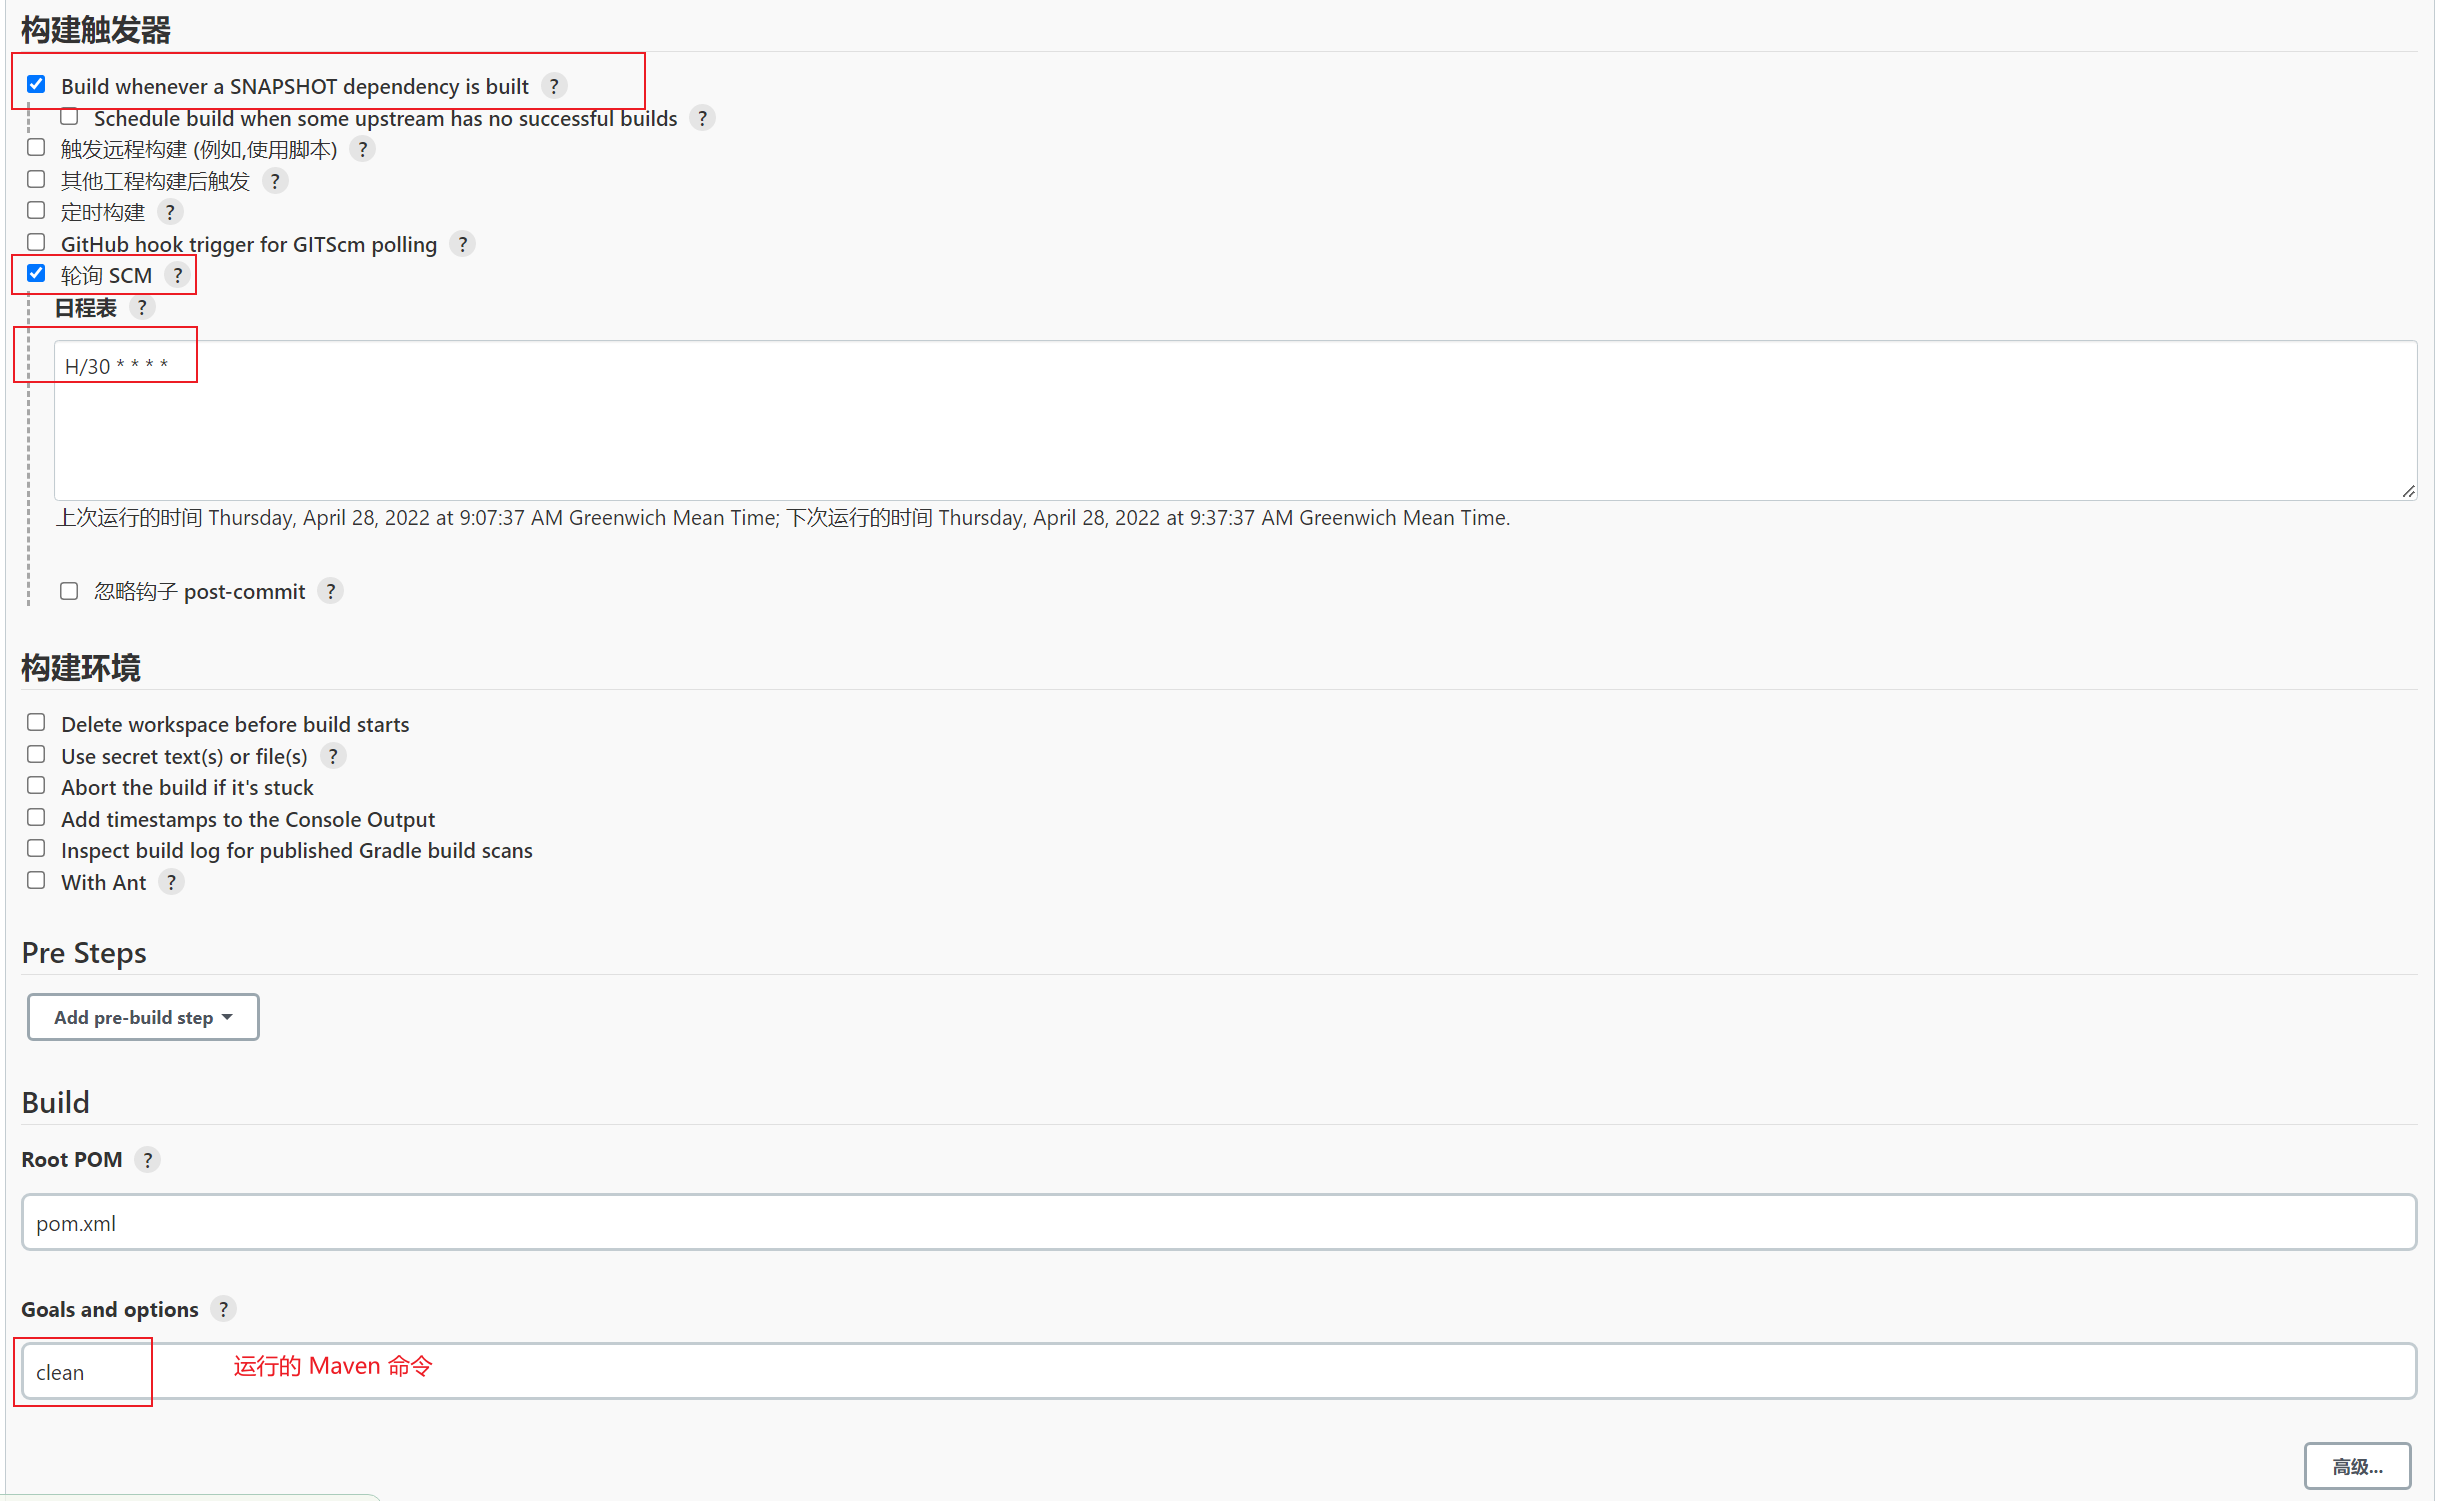Open help for SNAPSHOT dependency build option
Viewport: 2437px width, 1501px height.
(x=554, y=86)
